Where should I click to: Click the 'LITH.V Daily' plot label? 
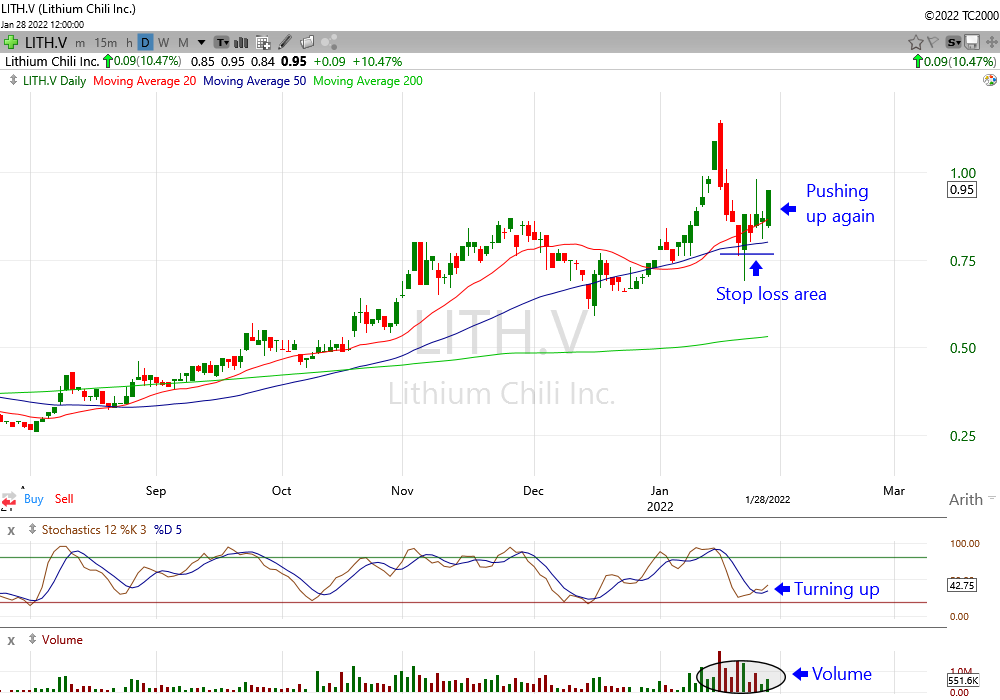(54, 81)
